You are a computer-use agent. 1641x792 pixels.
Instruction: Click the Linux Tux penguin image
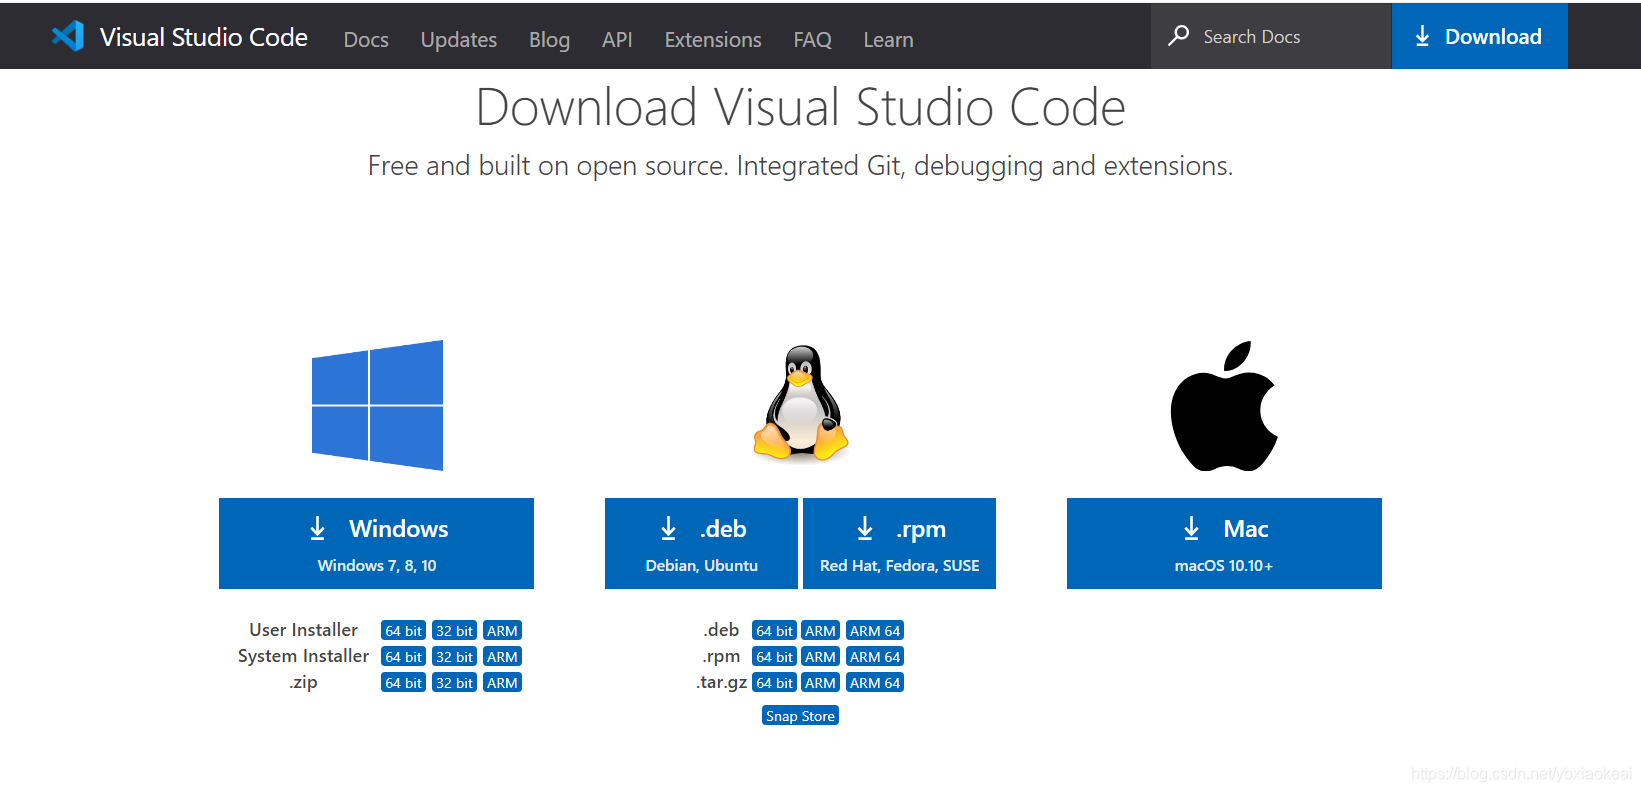coord(800,404)
